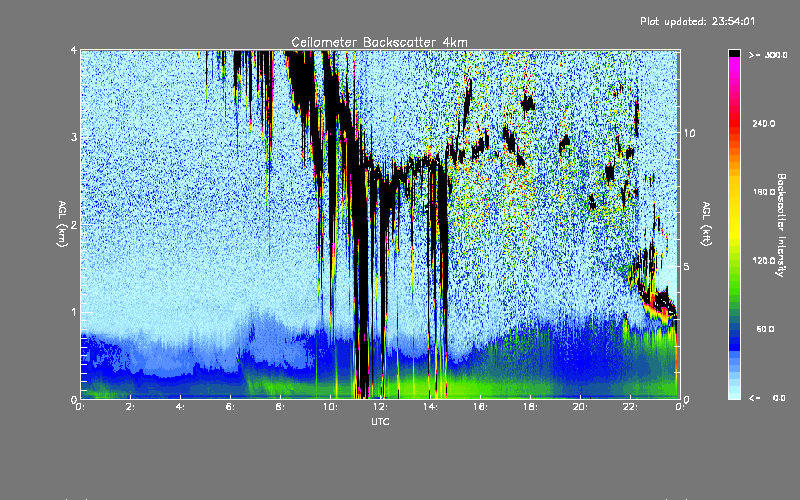Click the '5' kft tick on right axis
This screenshot has width=800, height=500.
pos(686,266)
